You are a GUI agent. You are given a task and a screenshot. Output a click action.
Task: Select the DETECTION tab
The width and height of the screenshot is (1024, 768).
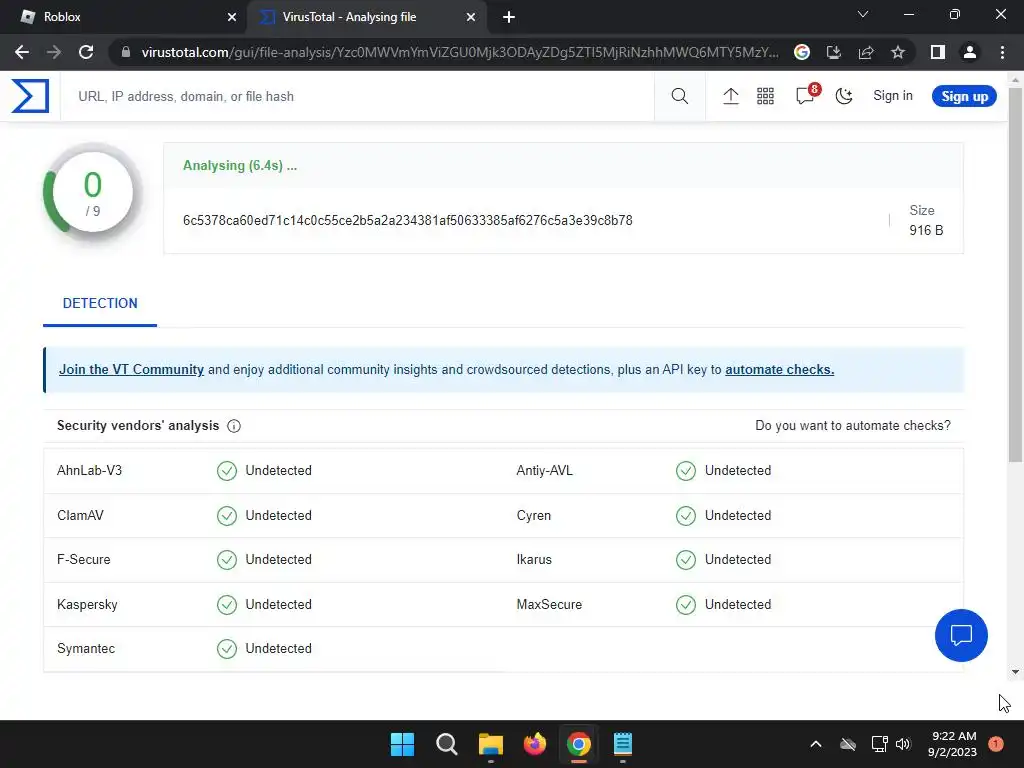point(100,304)
